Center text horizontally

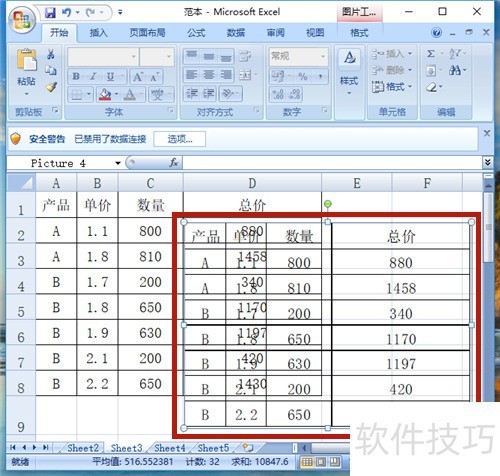(x=209, y=75)
